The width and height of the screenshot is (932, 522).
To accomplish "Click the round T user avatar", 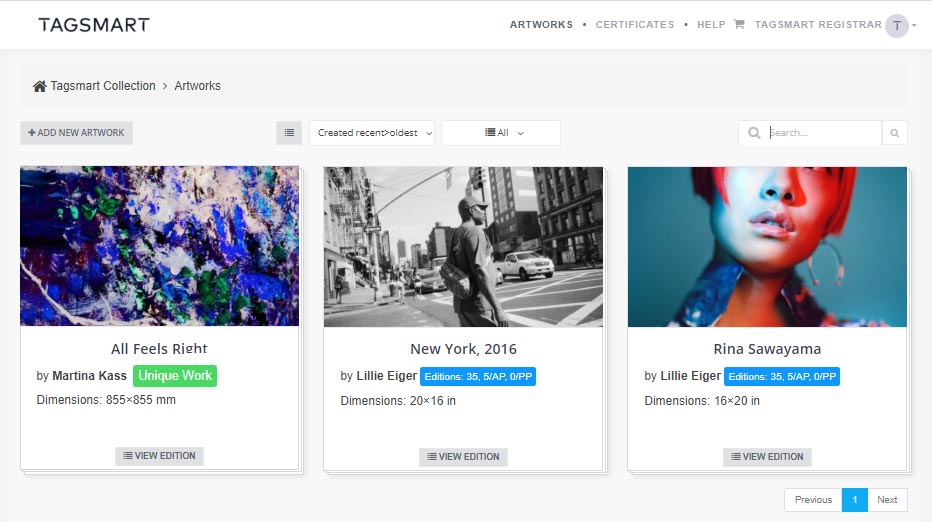I will 896,26.
